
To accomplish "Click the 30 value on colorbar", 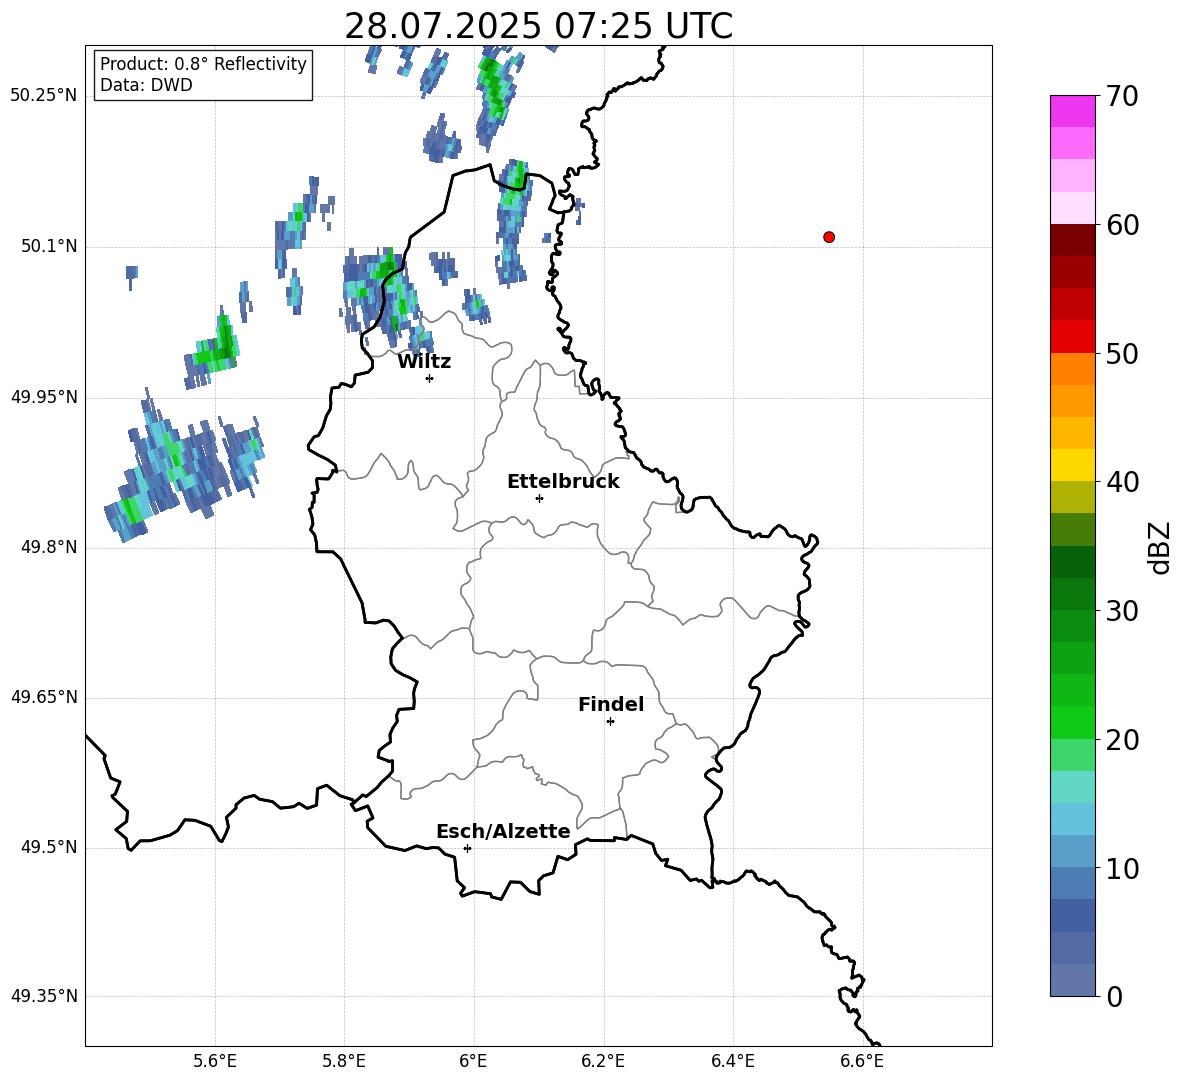I will (x=1122, y=611).
